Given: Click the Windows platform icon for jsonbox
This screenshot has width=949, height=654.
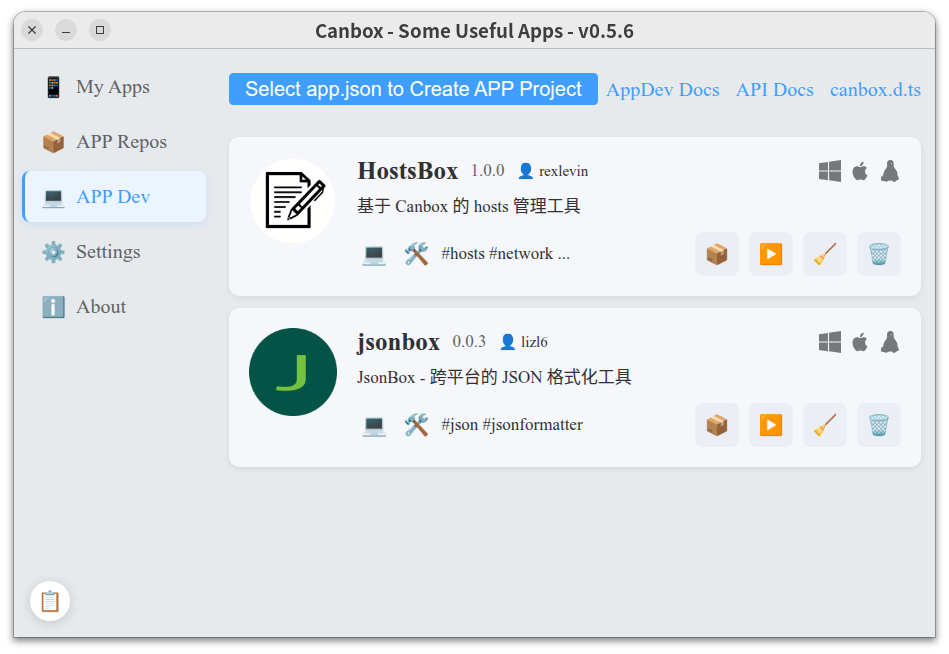Looking at the screenshot, I should pyautogui.click(x=830, y=342).
